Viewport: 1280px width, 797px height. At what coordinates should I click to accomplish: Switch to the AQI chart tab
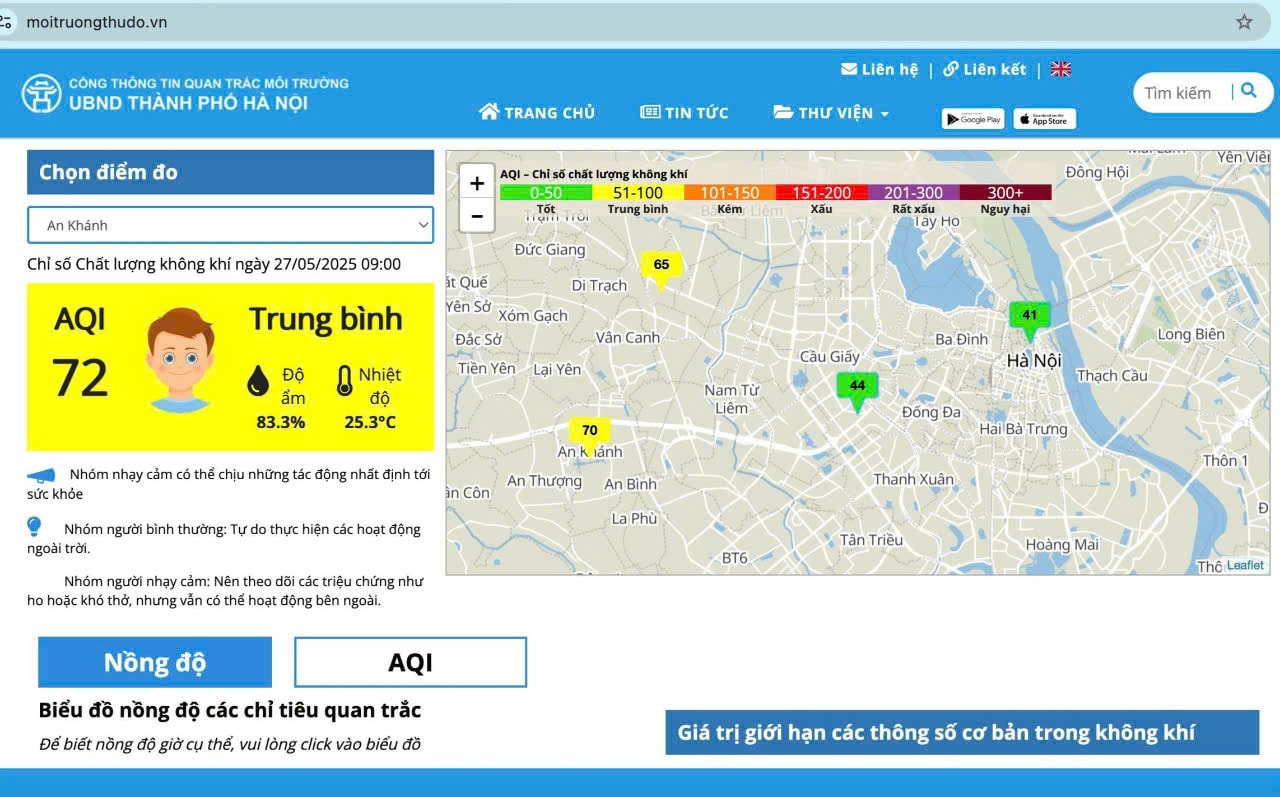click(410, 662)
